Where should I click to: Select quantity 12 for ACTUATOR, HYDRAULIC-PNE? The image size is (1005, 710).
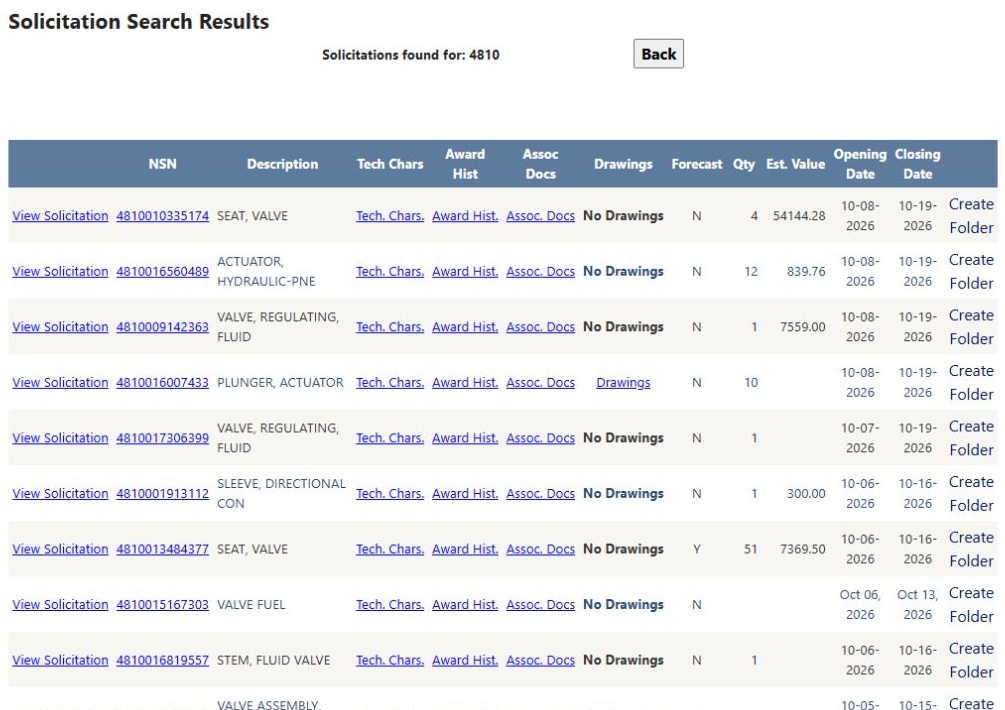pos(751,272)
